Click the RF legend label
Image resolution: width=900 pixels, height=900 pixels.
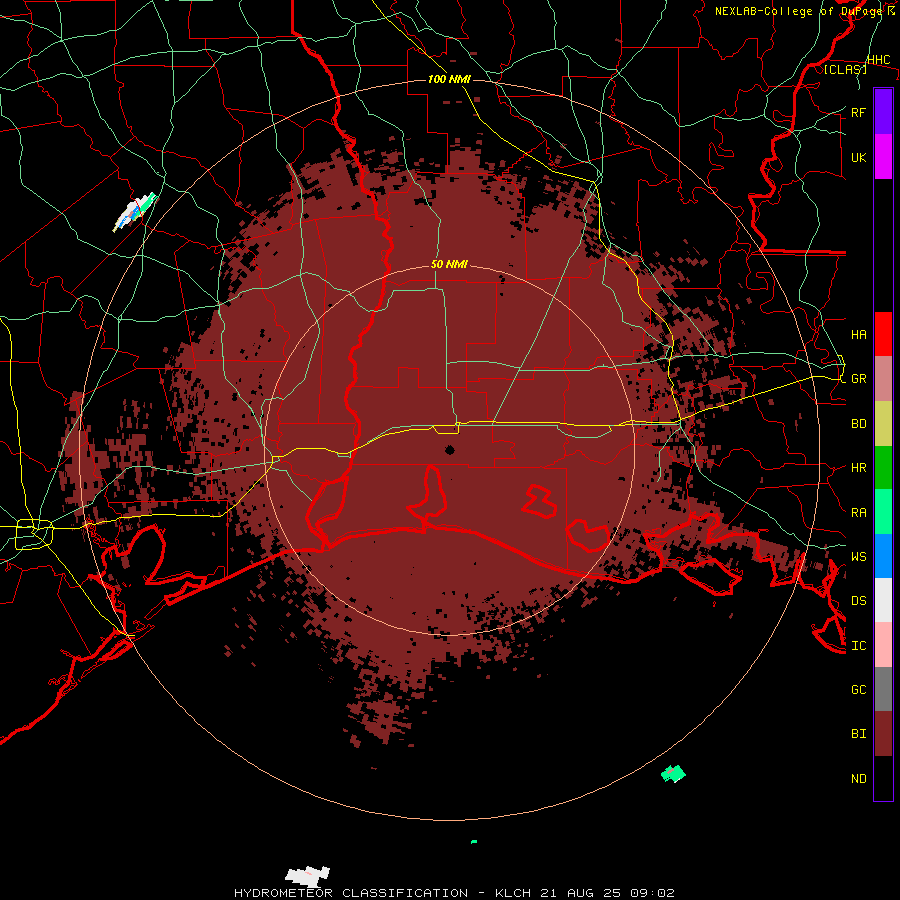(x=858, y=112)
